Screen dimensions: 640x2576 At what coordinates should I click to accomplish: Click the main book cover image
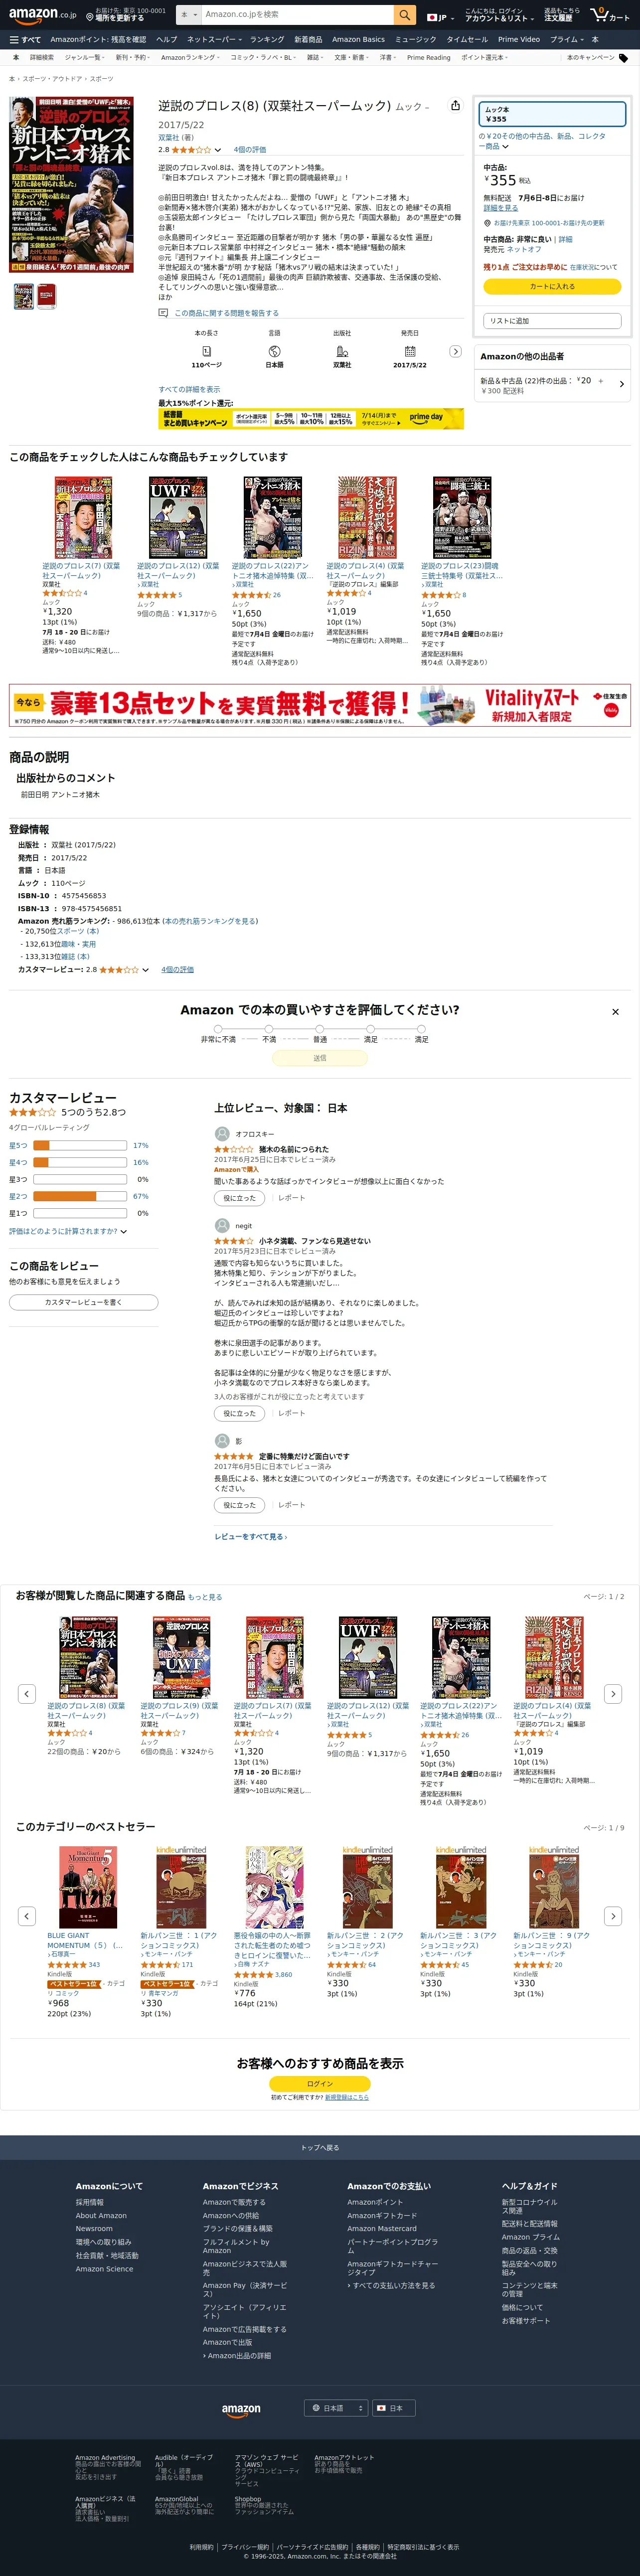point(71,186)
